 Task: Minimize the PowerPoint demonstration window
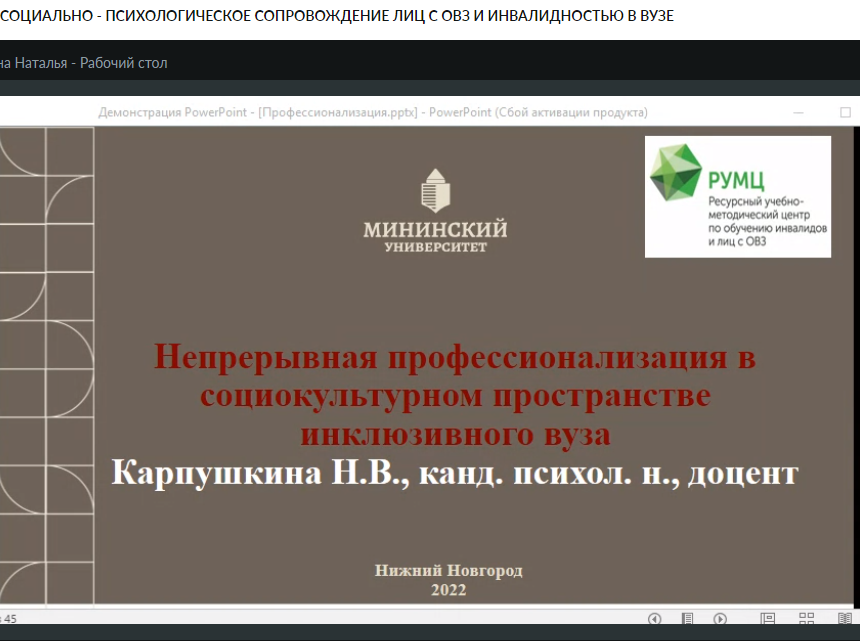tap(799, 112)
